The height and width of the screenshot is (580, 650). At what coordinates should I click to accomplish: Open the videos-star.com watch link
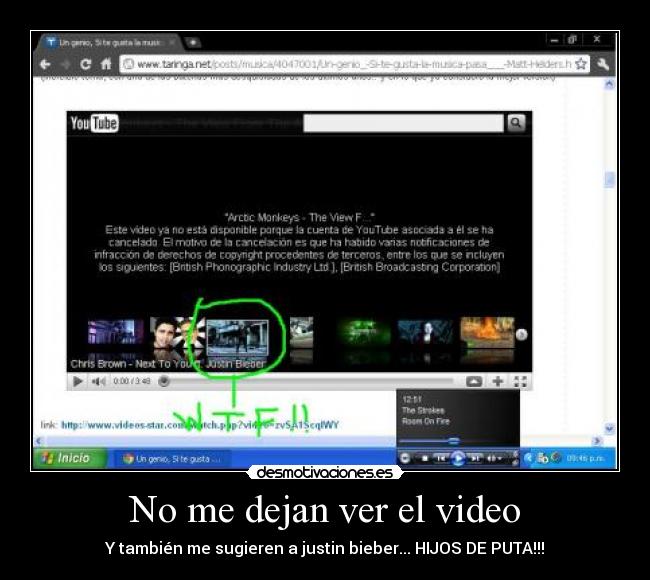click(200, 425)
